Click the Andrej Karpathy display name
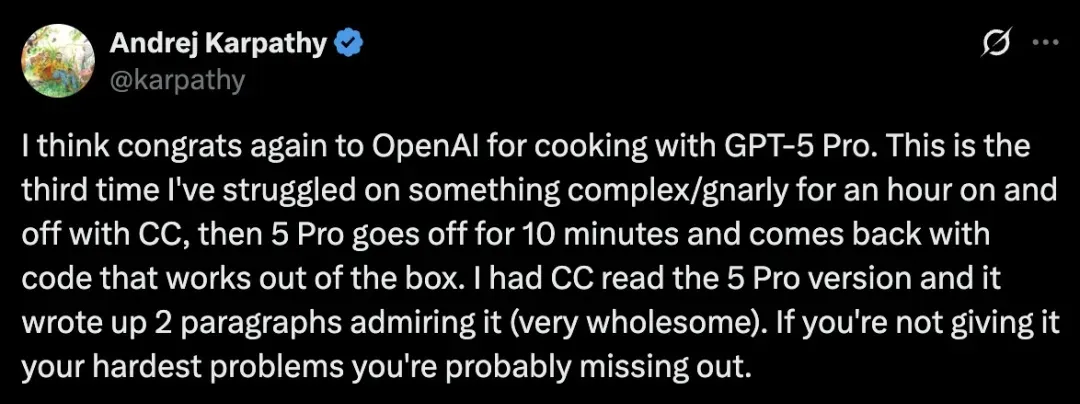The height and width of the screenshot is (404, 1080). (x=218, y=45)
